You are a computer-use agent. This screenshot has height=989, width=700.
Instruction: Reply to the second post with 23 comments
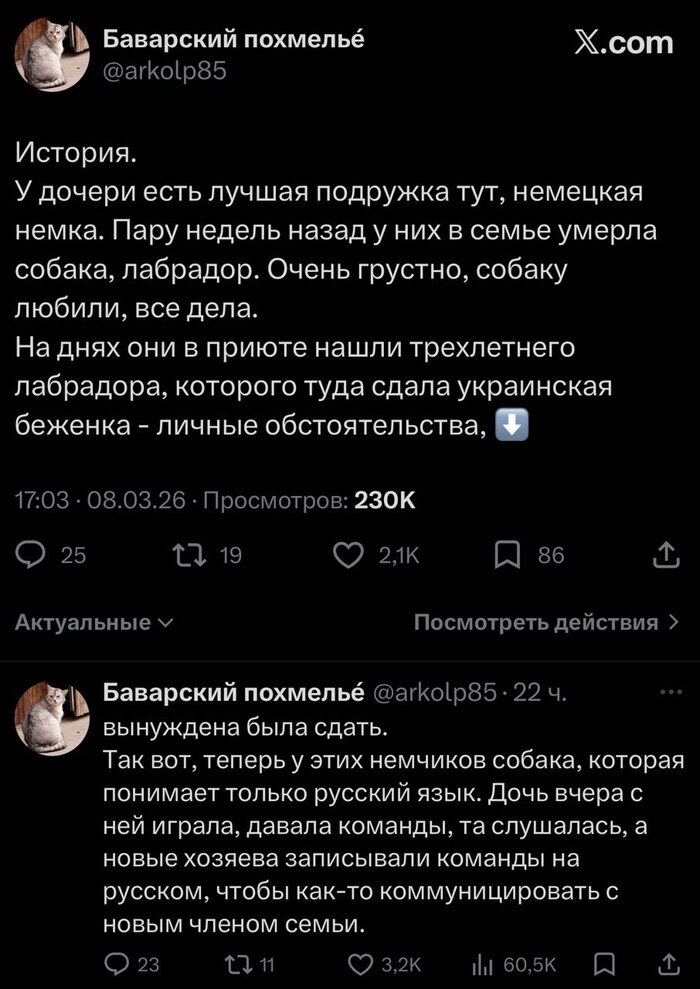119,963
